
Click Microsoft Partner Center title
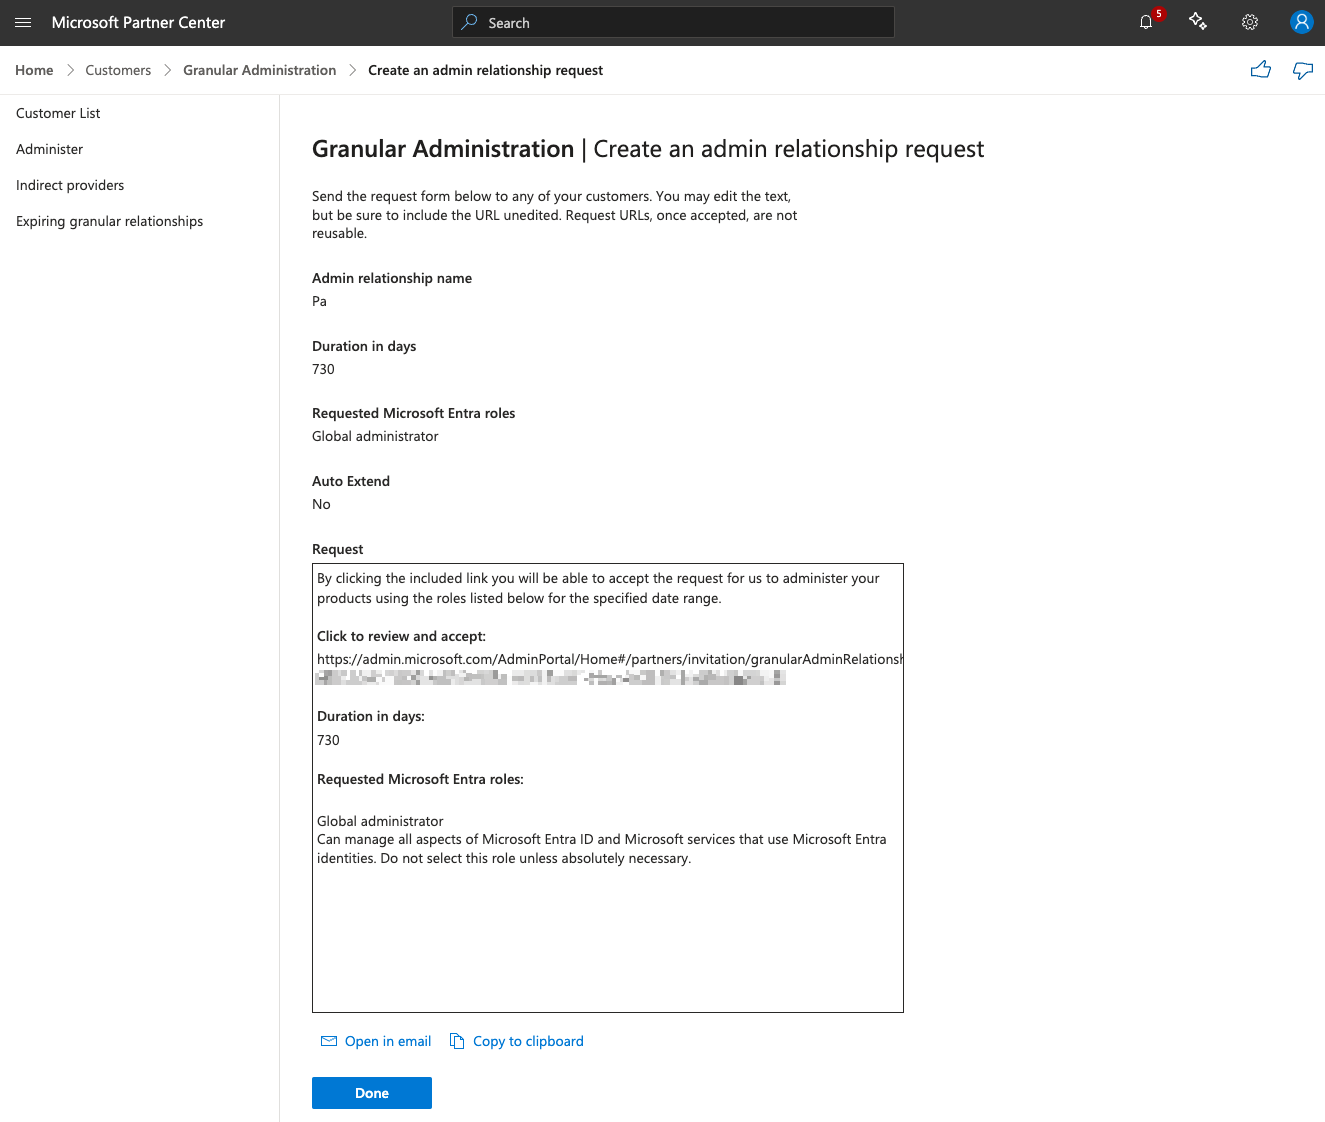pyautogui.click(x=138, y=22)
